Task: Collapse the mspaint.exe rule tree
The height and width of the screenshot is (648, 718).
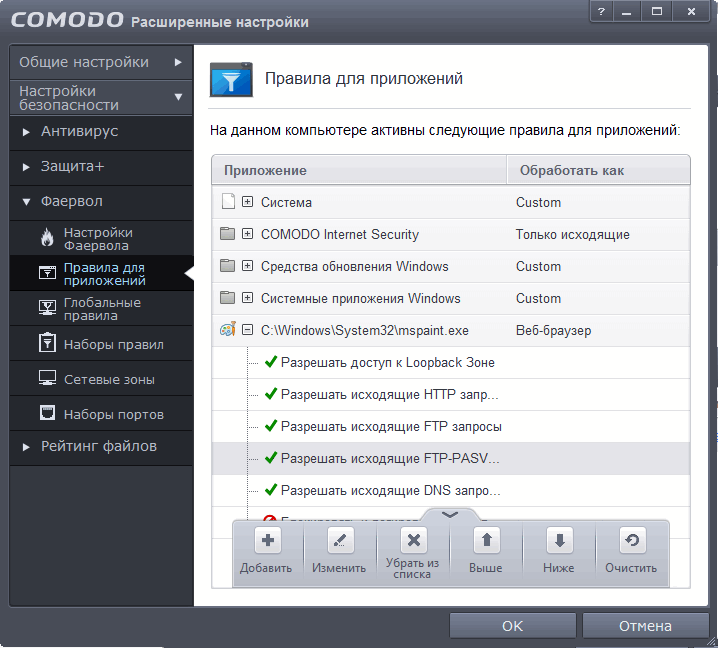Action: (x=247, y=330)
